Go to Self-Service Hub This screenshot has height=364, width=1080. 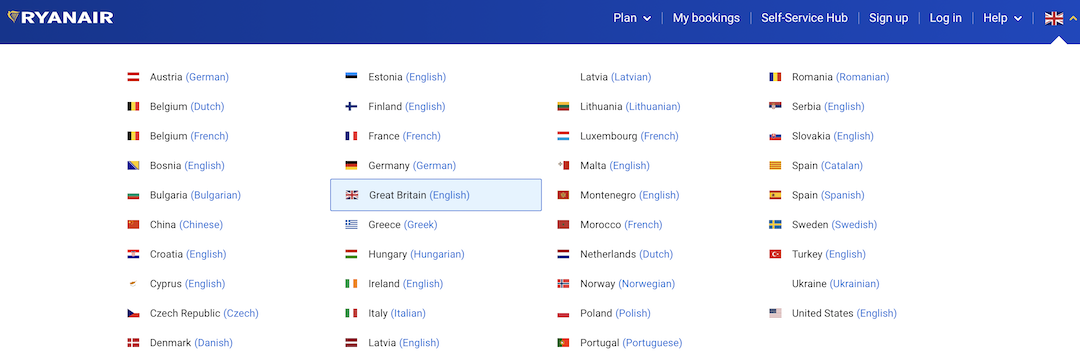pos(804,18)
